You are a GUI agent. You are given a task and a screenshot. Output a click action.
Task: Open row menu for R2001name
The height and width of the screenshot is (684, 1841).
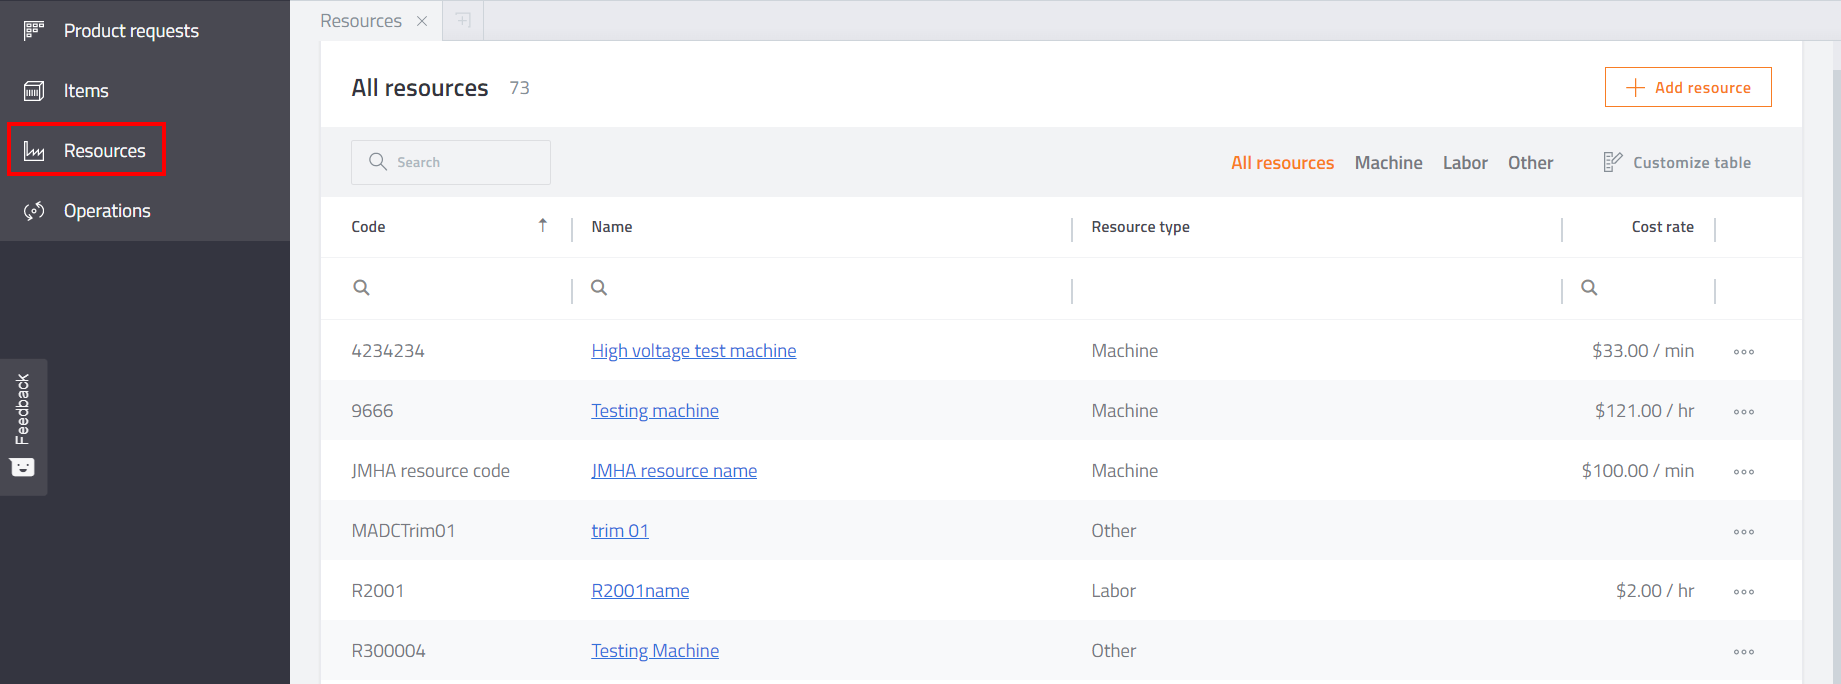pyautogui.click(x=1744, y=592)
